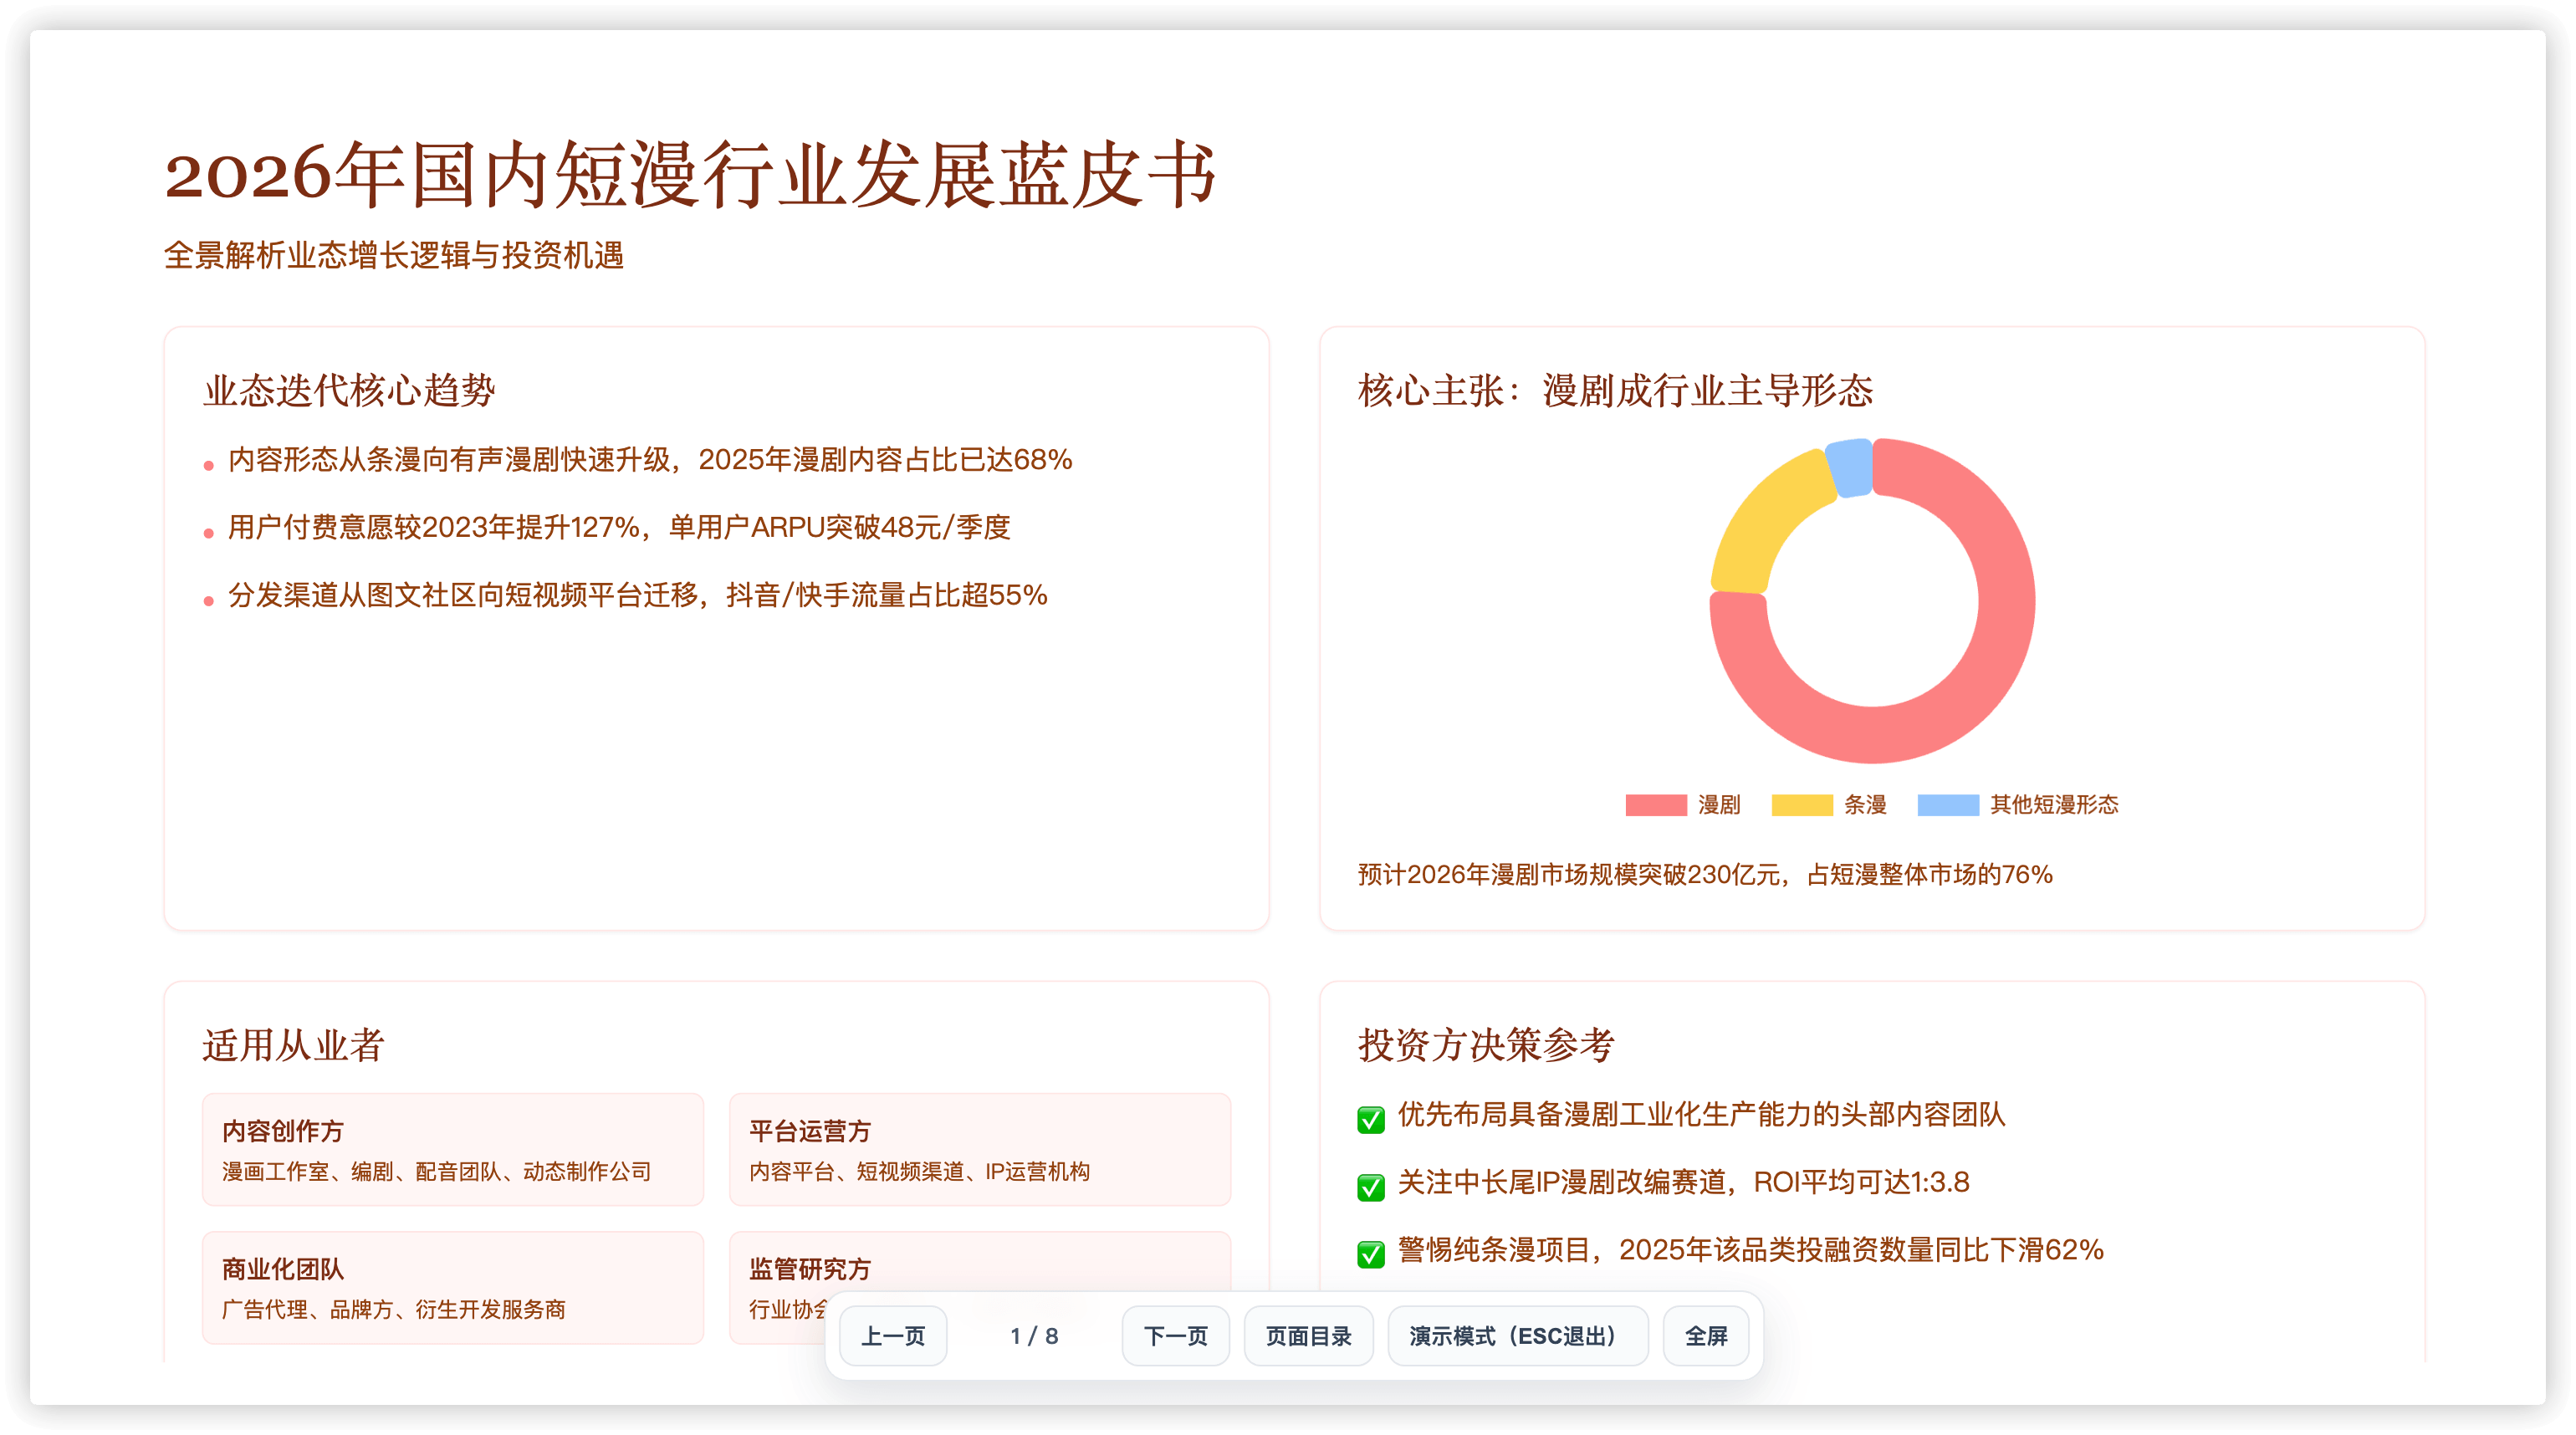Advance to next page with 下一页
The width and height of the screenshot is (2576, 1435).
click(x=1175, y=1336)
